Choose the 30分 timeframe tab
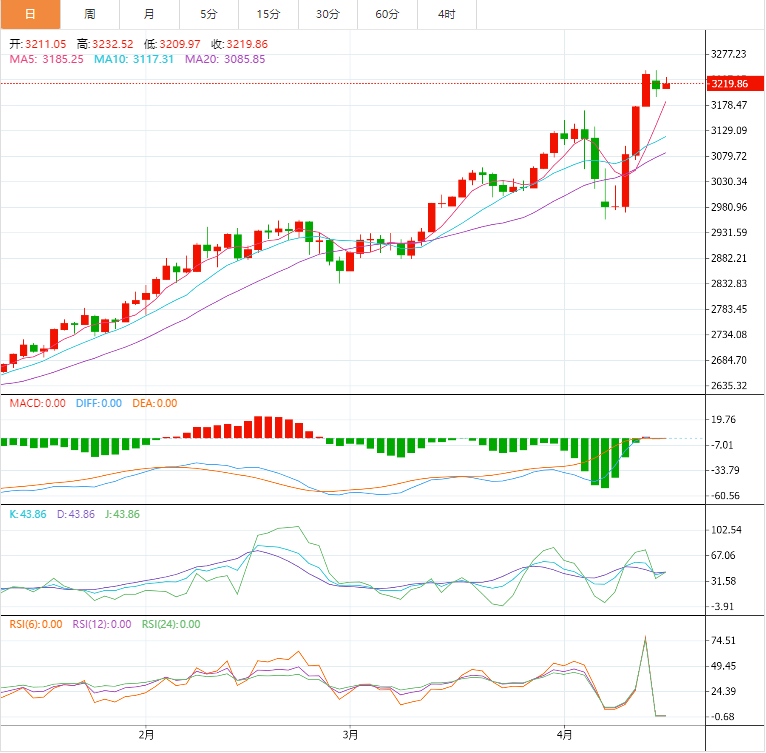 pyautogui.click(x=327, y=14)
